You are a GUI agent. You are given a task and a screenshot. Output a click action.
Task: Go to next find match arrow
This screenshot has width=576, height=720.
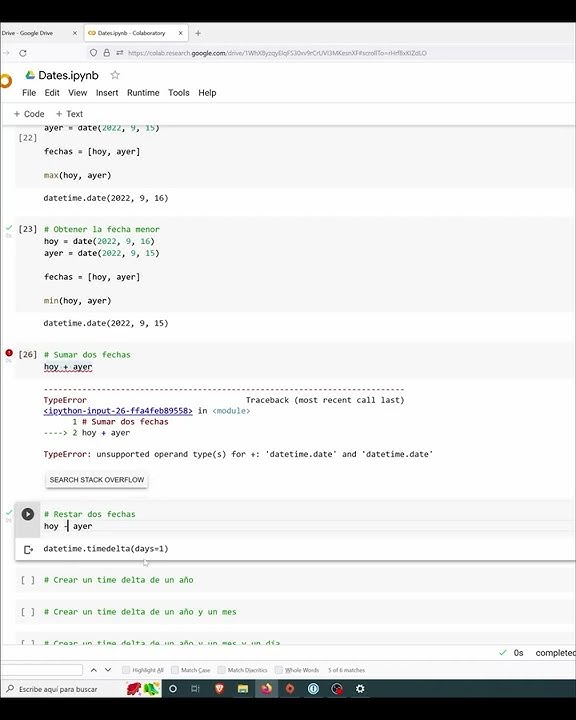pos(108,670)
